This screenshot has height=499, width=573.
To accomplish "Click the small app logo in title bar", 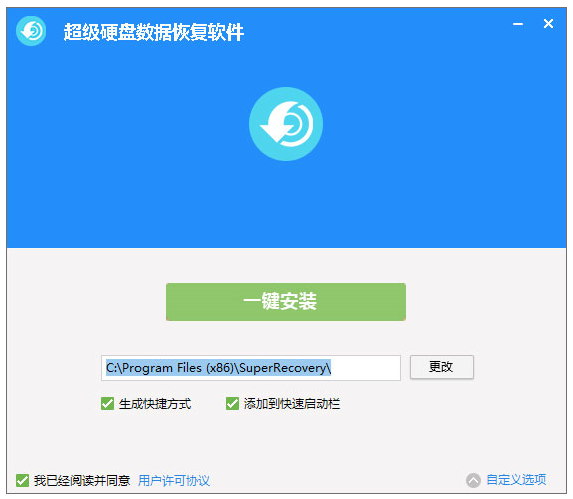I will 31,31.
